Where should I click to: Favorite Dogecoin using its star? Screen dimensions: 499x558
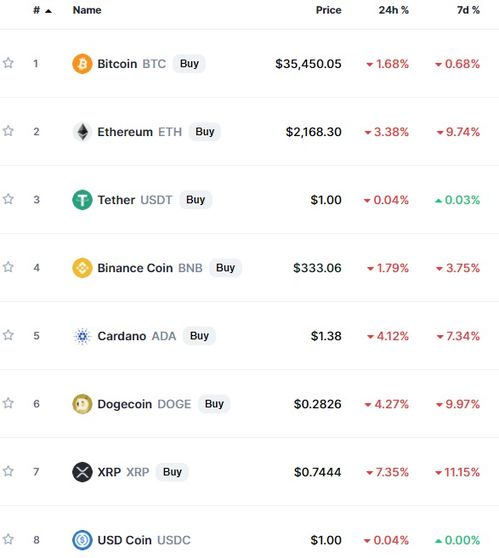point(8,403)
